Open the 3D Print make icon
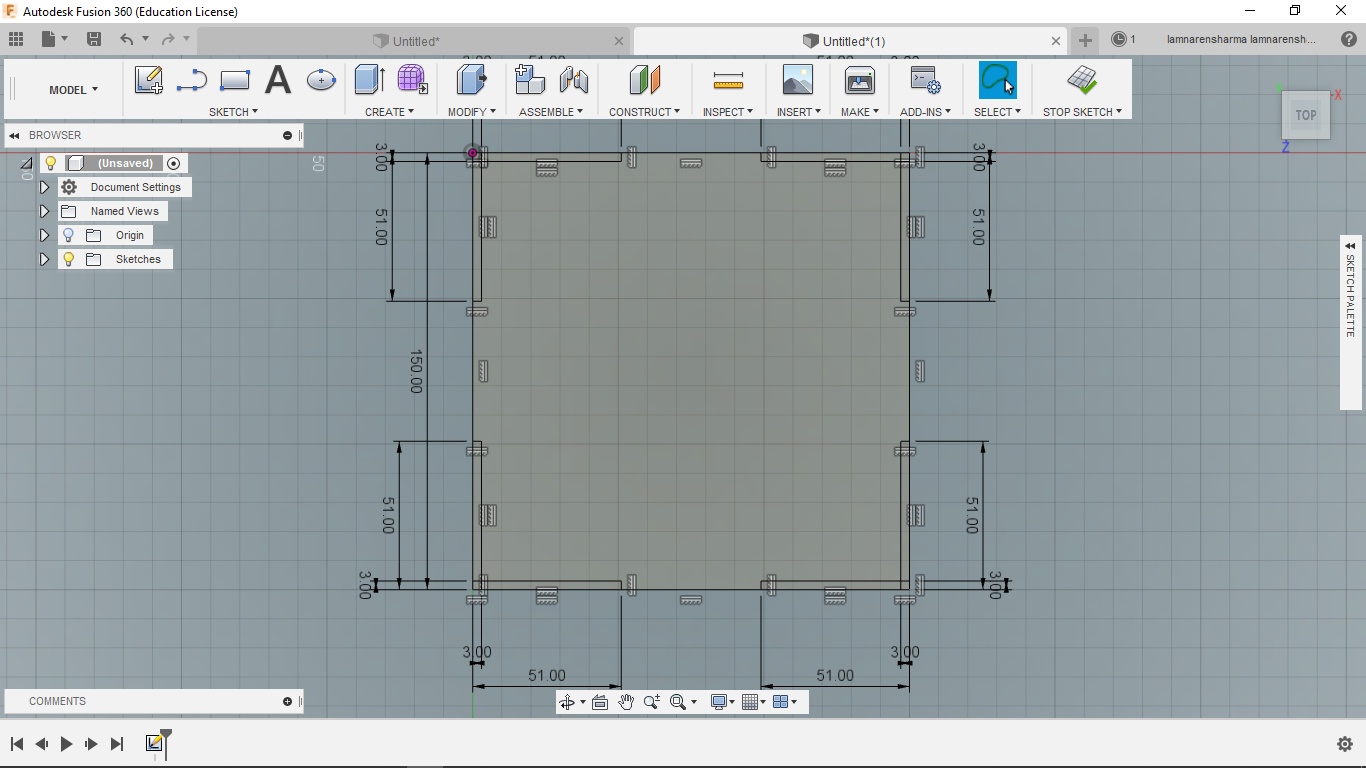The width and height of the screenshot is (1366, 768). 860,80
